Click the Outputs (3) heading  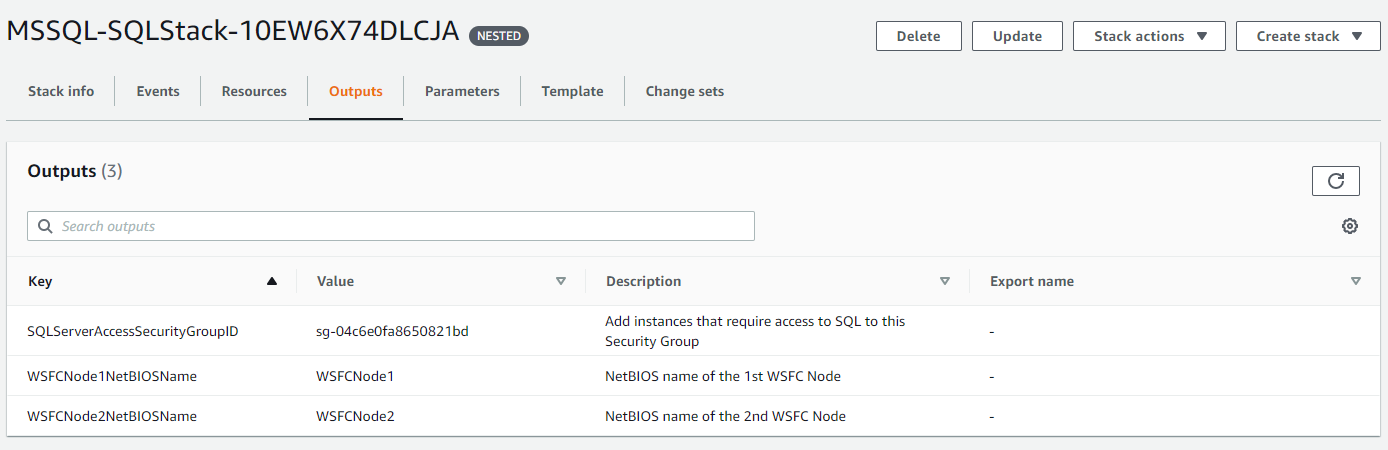75,171
